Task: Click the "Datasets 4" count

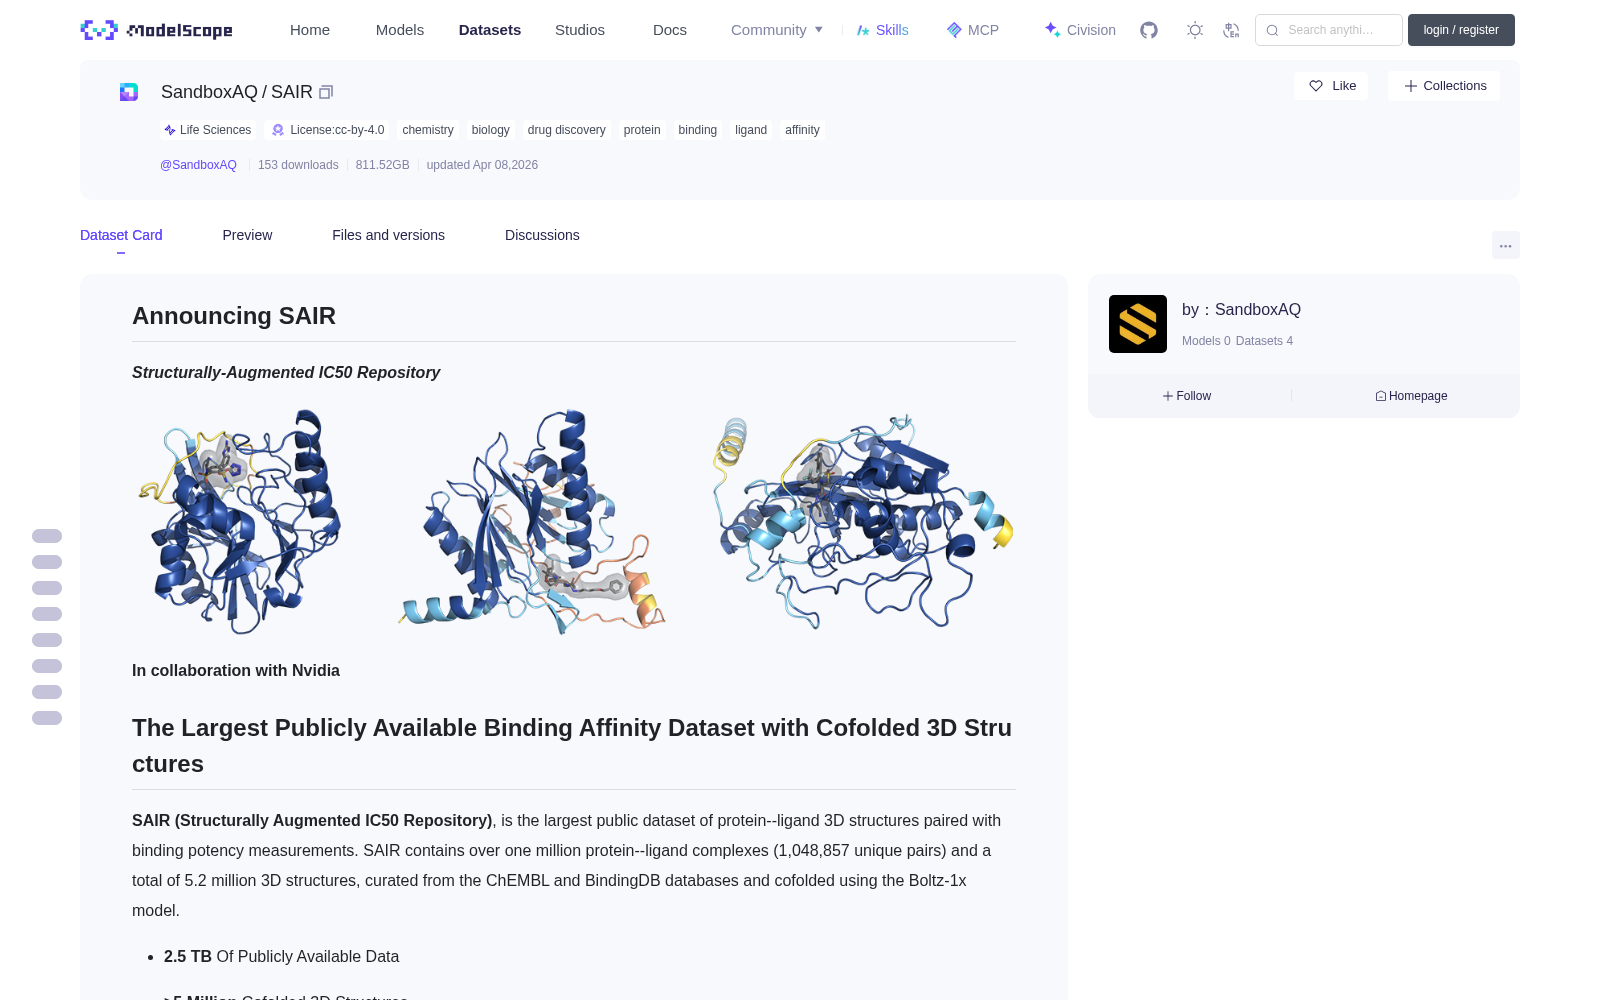Action: coord(1264,341)
